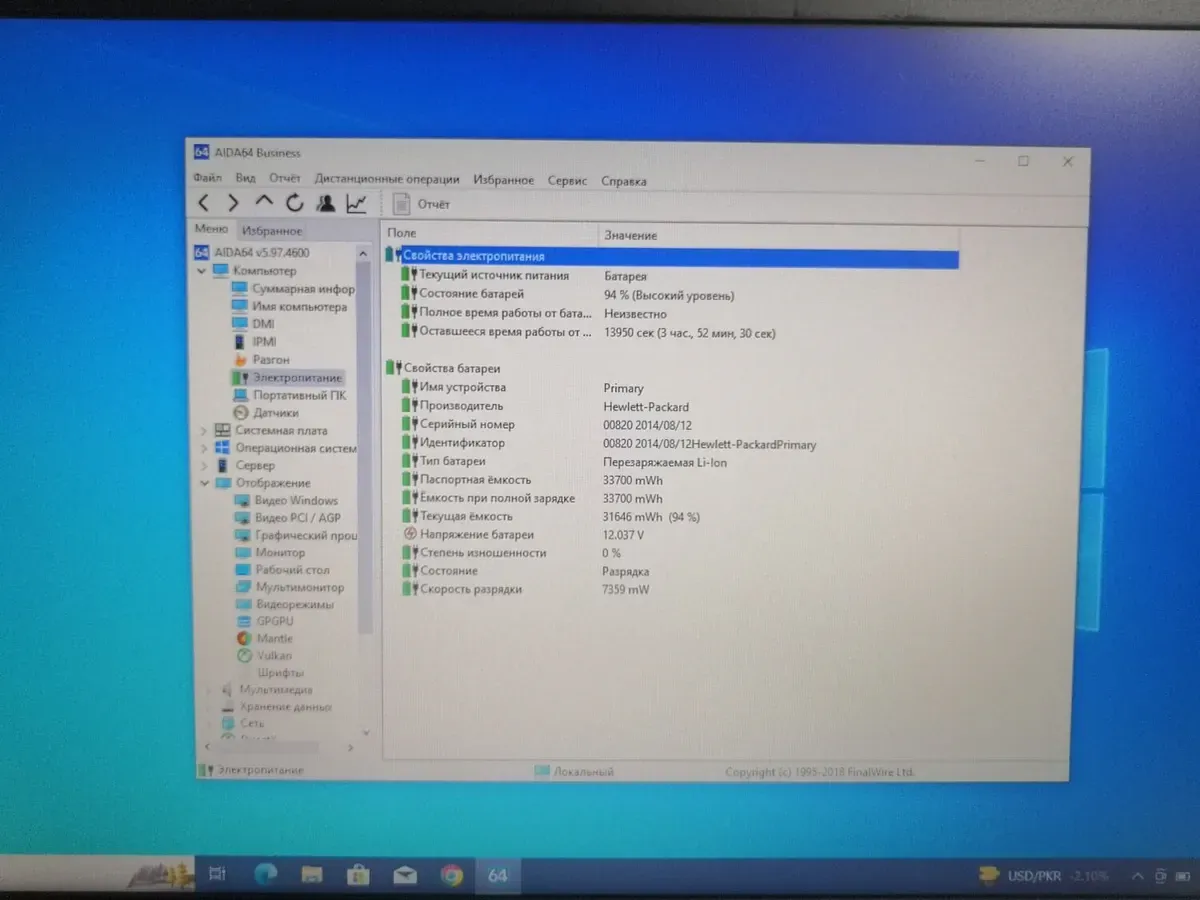This screenshot has height=900, width=1200.
Task: Open user management person icon
Action: (325, 203)
